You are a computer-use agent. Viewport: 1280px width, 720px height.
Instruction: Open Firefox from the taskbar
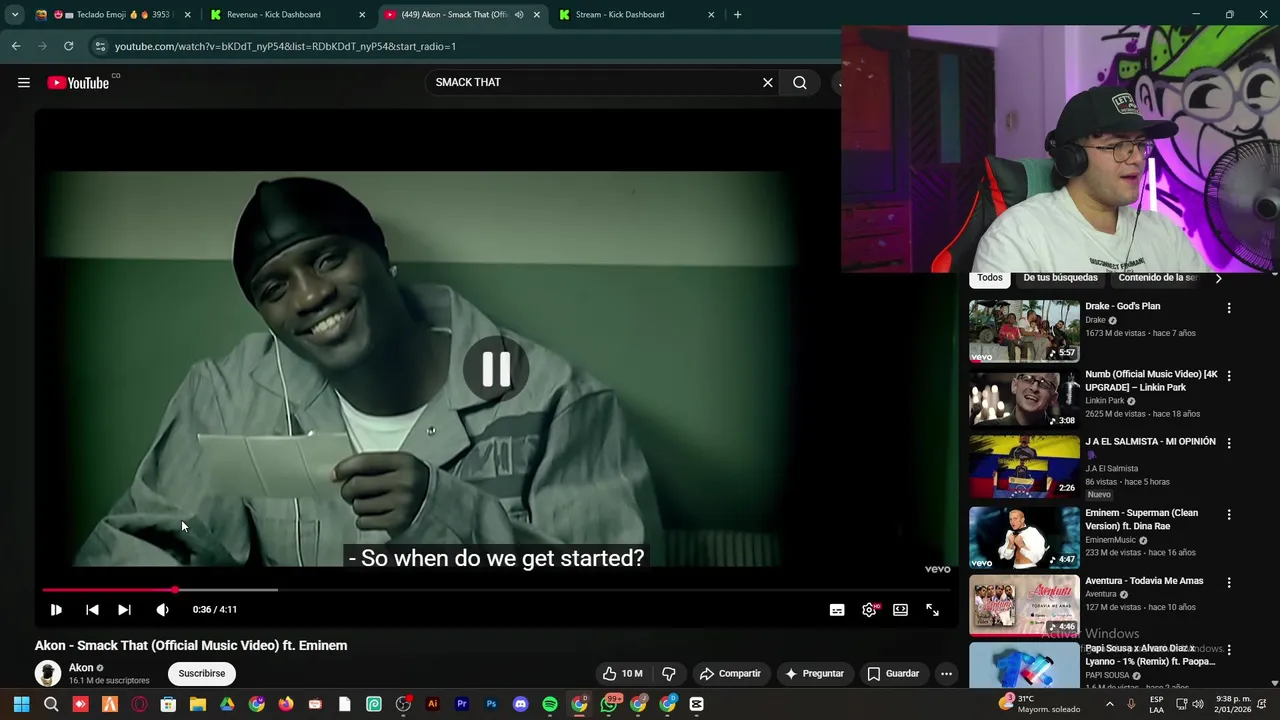(x=286, y=704)
